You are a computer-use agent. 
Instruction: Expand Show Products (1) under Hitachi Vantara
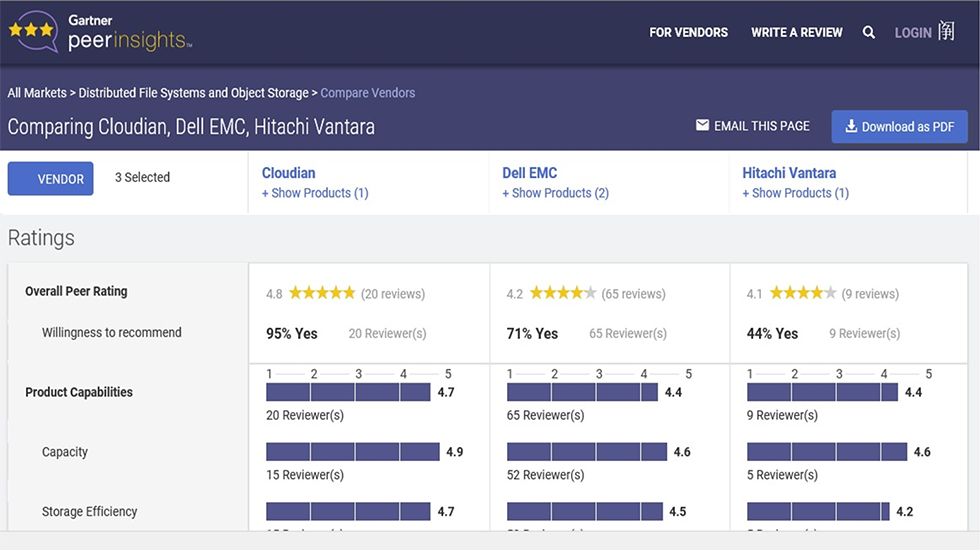pyautogui.click(x=796, y=193)
